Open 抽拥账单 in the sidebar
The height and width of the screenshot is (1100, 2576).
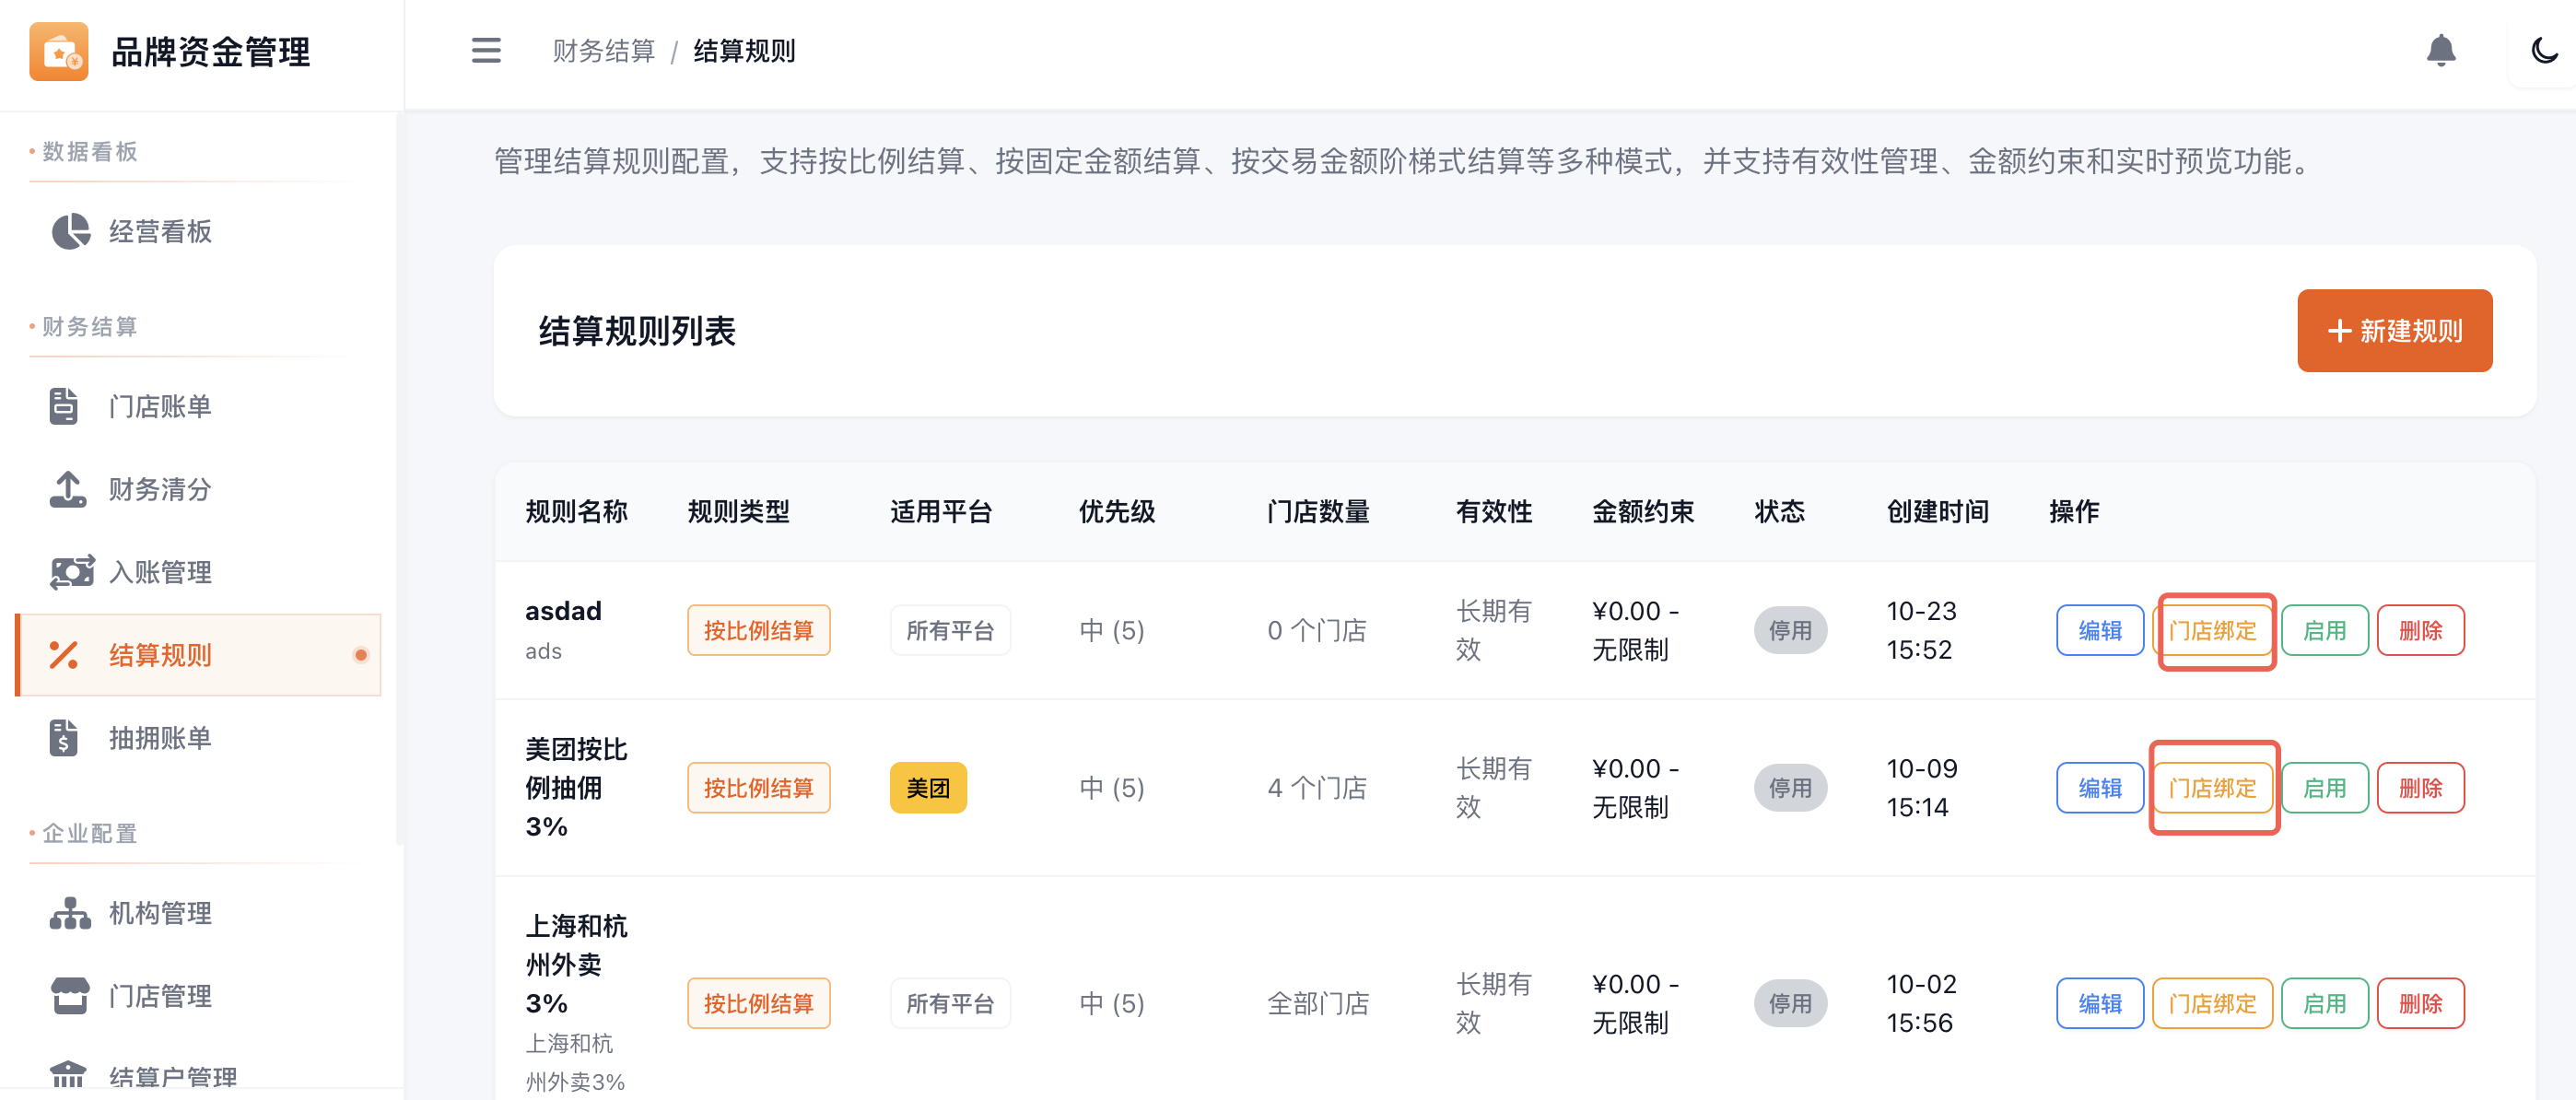160,739
